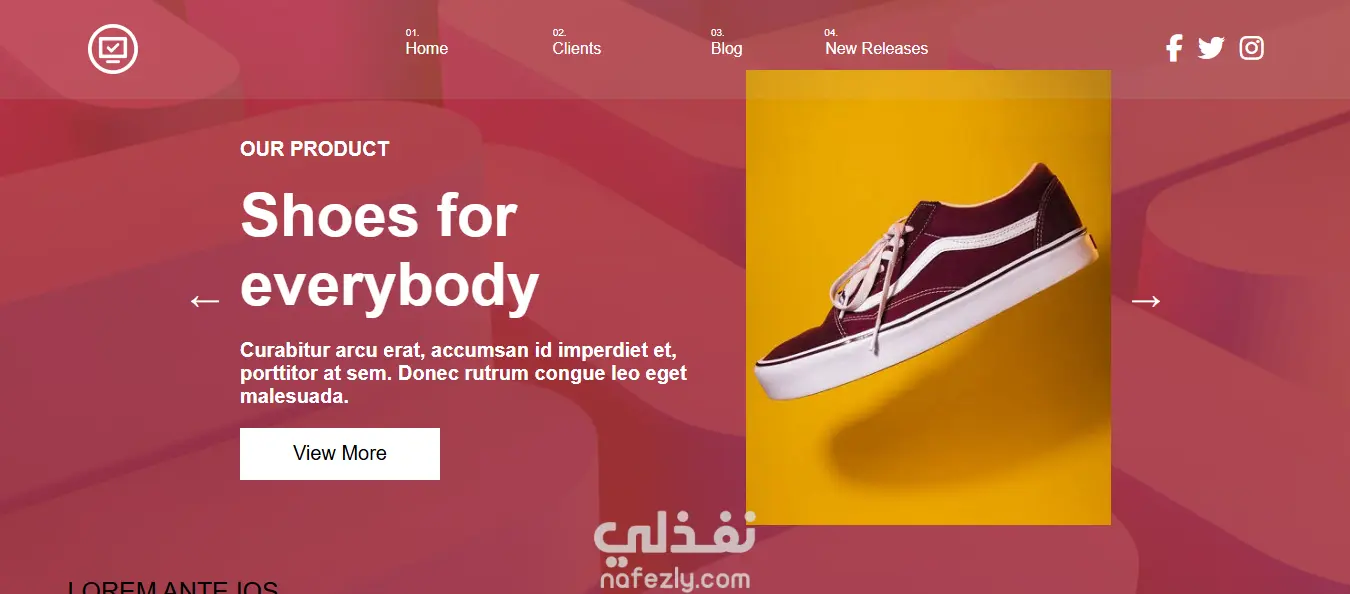Viewport: 1350px width, 594px height.
Task: Click the 01. number above Home
Action: (x=412, y=32)
